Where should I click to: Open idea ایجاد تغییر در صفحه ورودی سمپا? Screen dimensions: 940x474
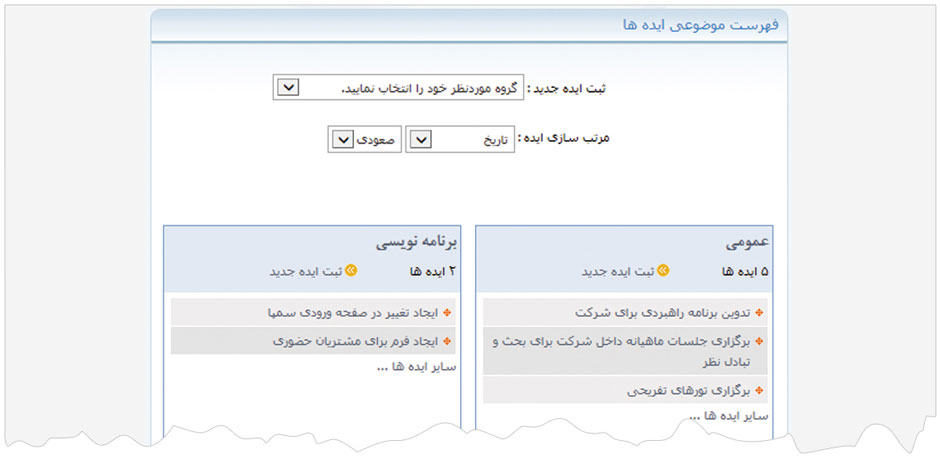pos(354,313)
